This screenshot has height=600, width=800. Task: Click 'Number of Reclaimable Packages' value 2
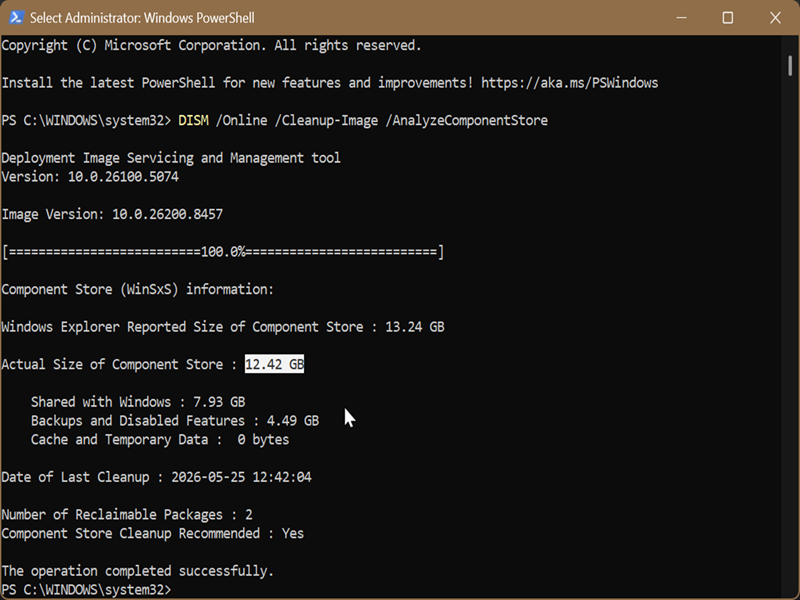coord(248,514)
